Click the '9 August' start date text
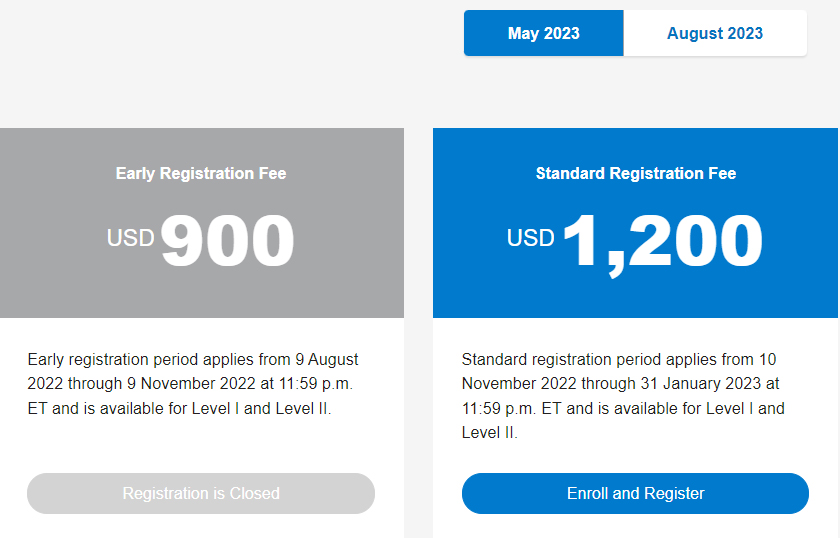This screenshot has height=538, width=840. pyautogui.click(x=326, y=359)
